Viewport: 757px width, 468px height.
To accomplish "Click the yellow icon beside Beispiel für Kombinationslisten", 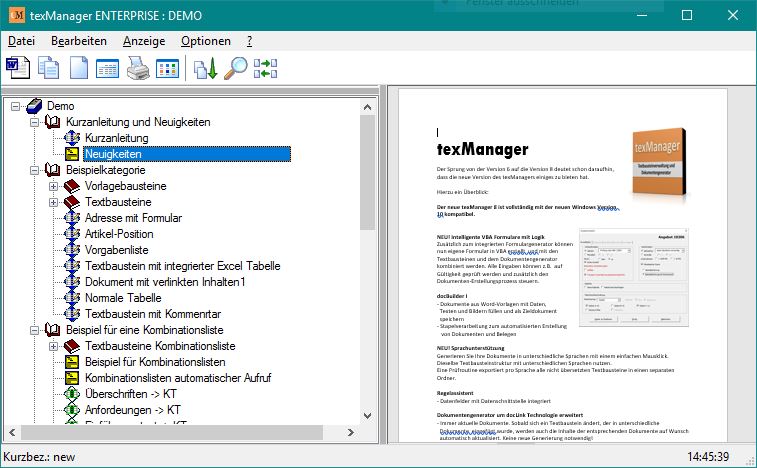I will pos(72,361).
